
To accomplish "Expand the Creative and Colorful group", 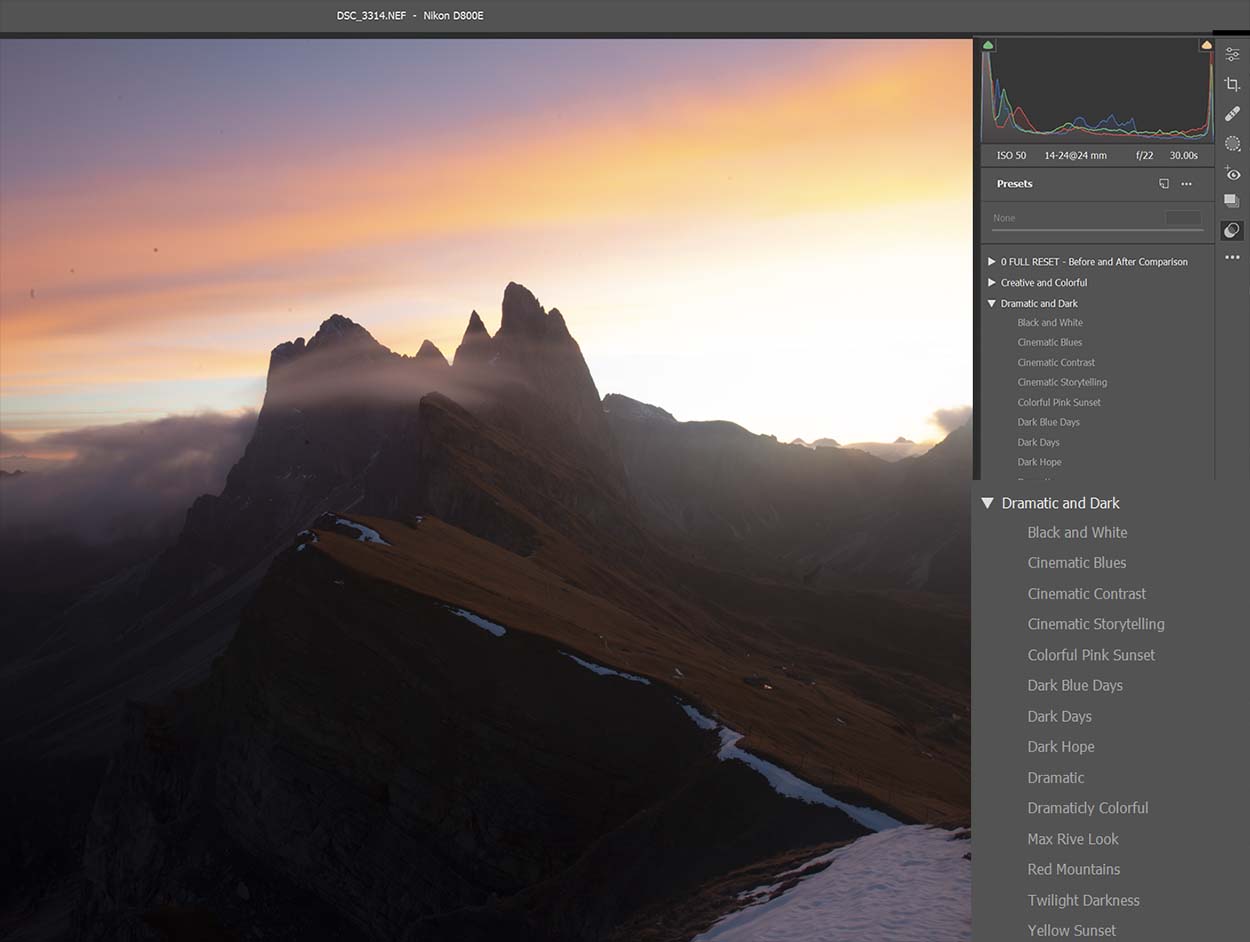I will [992, 283].
